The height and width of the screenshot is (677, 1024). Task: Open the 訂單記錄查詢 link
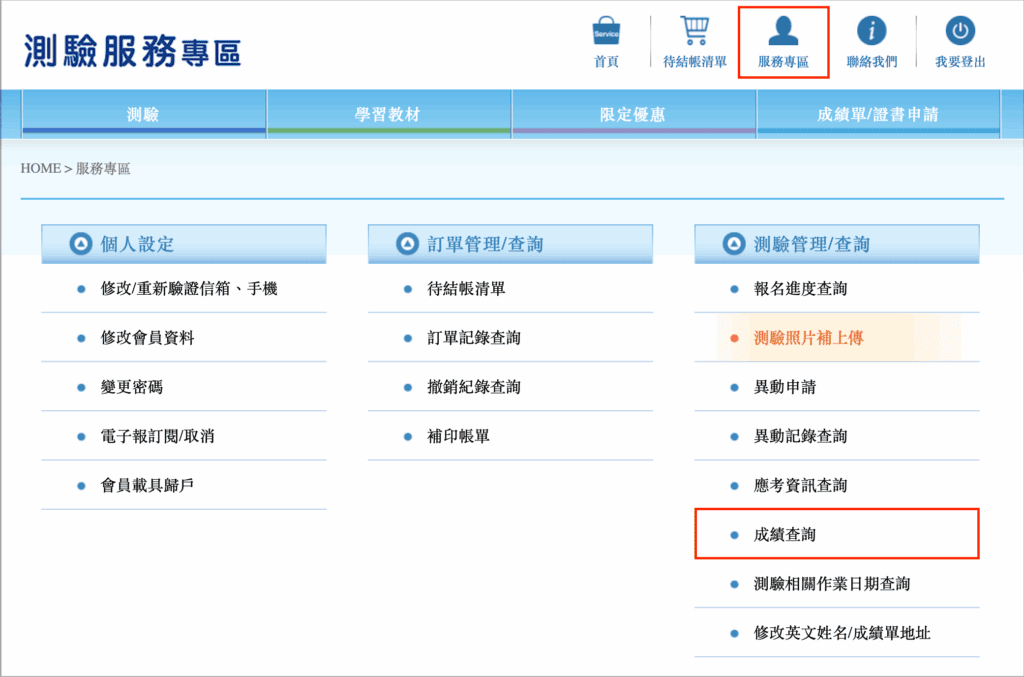pyautogui.click(x=474, y=338)
